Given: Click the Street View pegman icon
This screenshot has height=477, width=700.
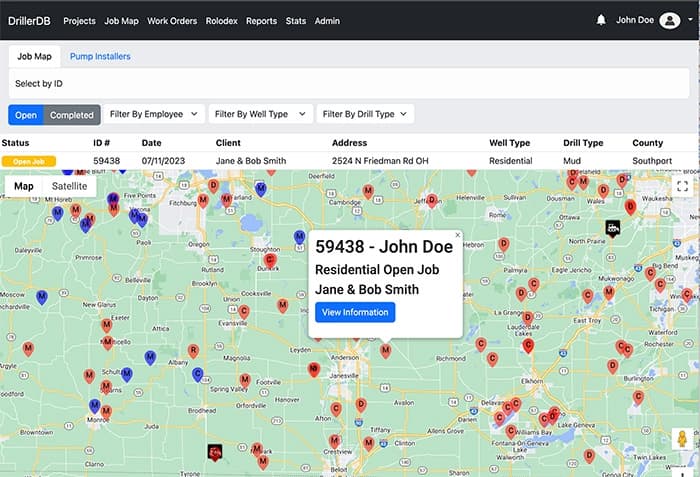Looking at the screenshot, I should [x=681, y=439].
